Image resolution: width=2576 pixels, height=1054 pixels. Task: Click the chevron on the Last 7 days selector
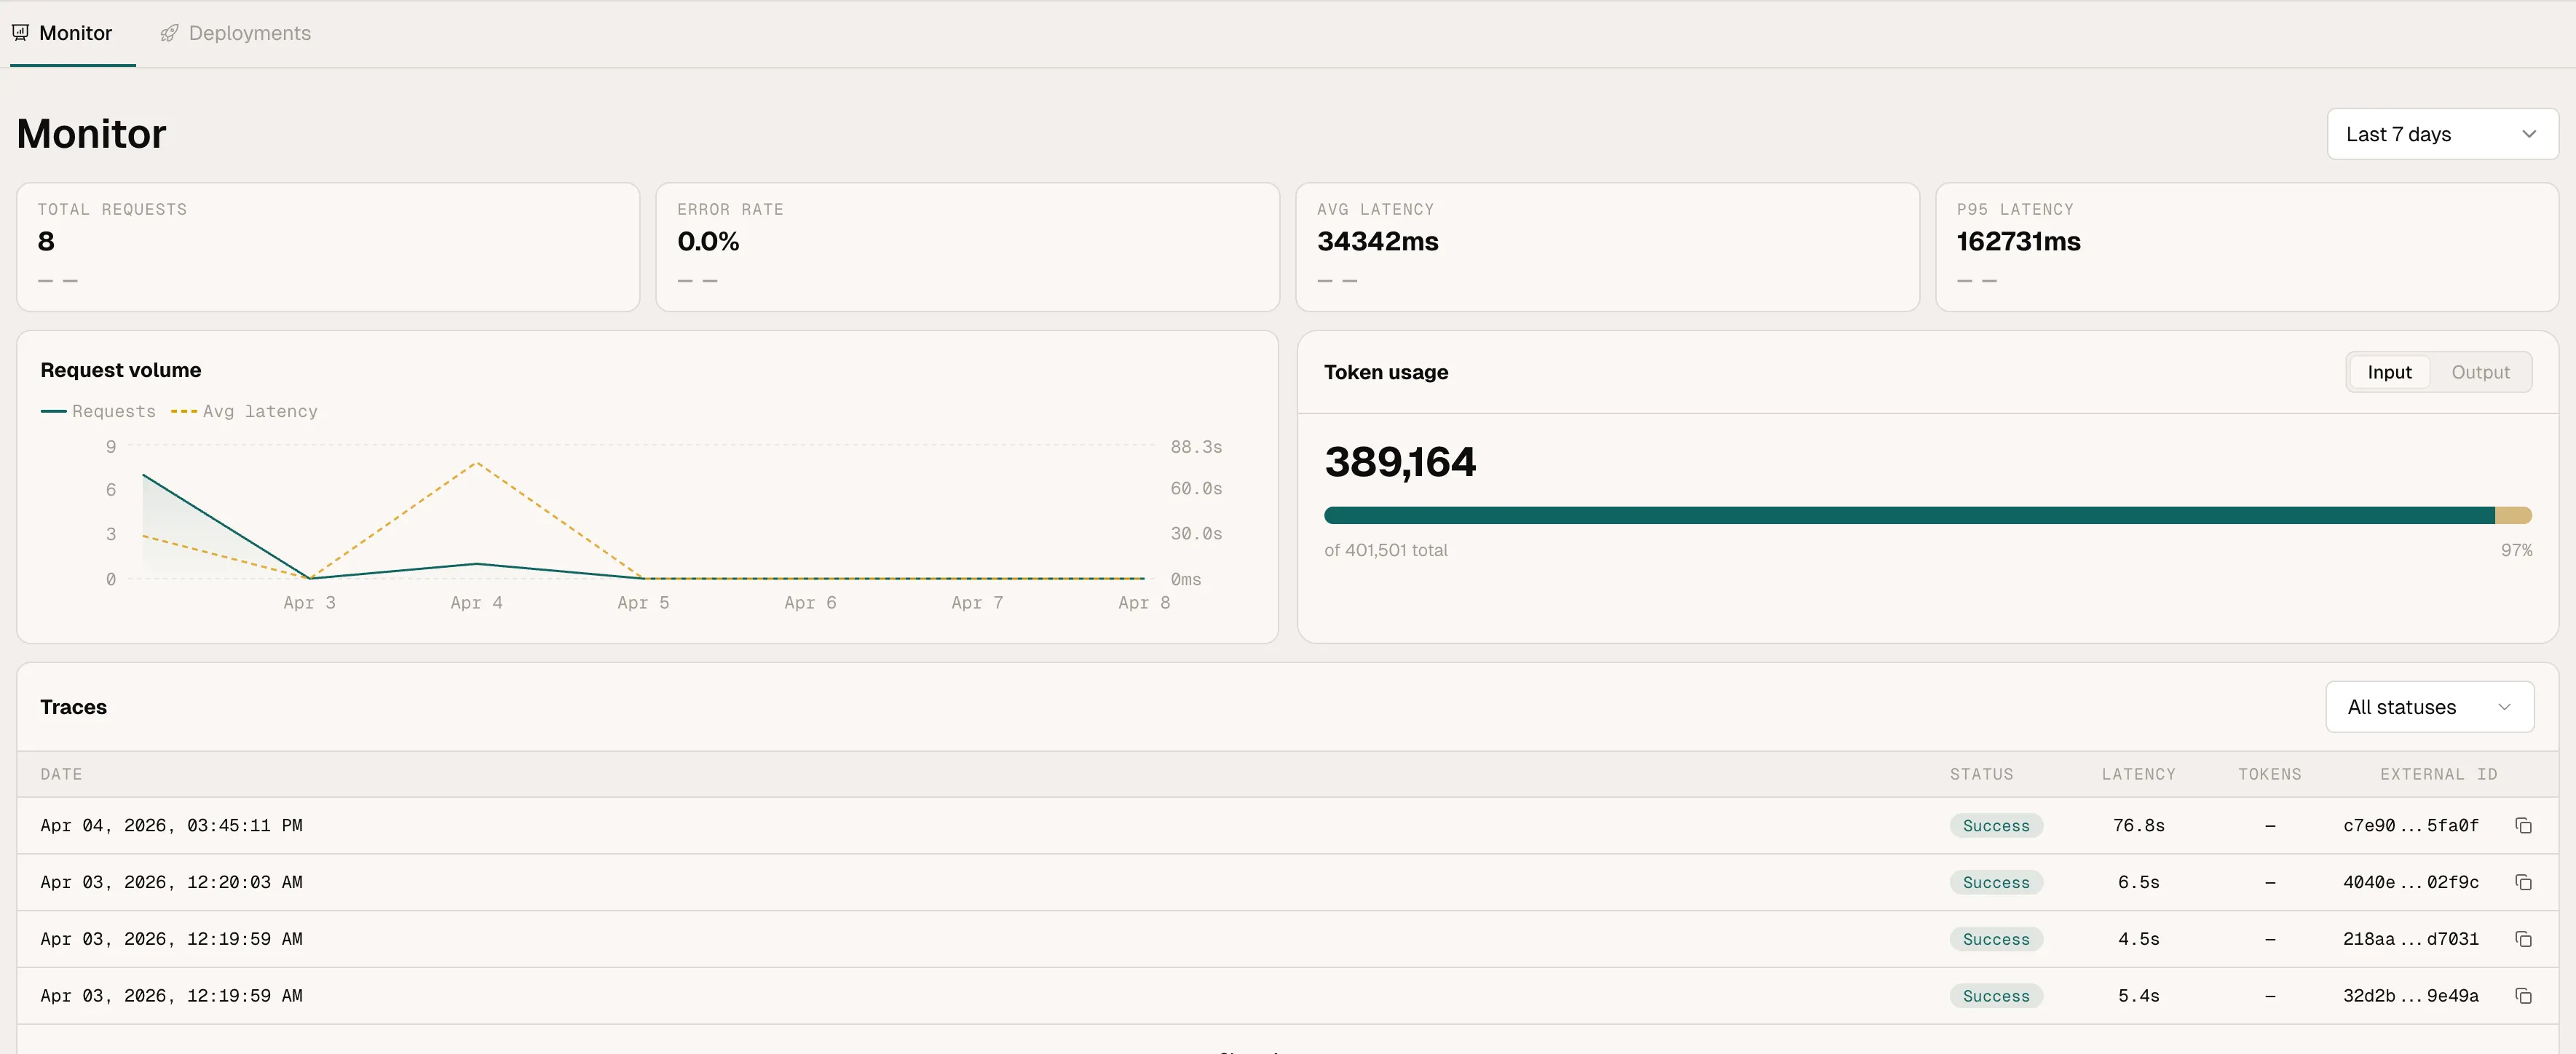tap(2530, 133)
